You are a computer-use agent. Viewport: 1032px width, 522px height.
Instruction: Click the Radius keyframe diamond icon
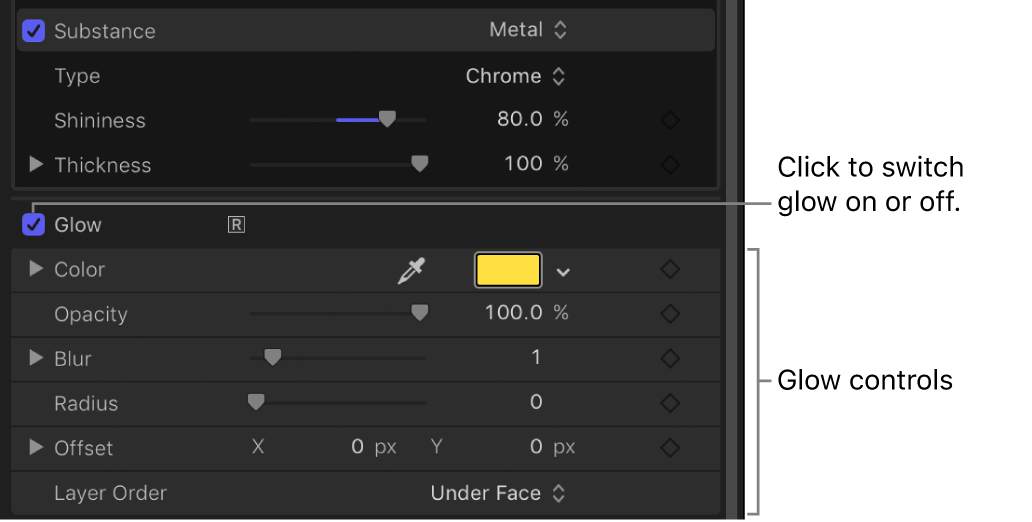670,403
